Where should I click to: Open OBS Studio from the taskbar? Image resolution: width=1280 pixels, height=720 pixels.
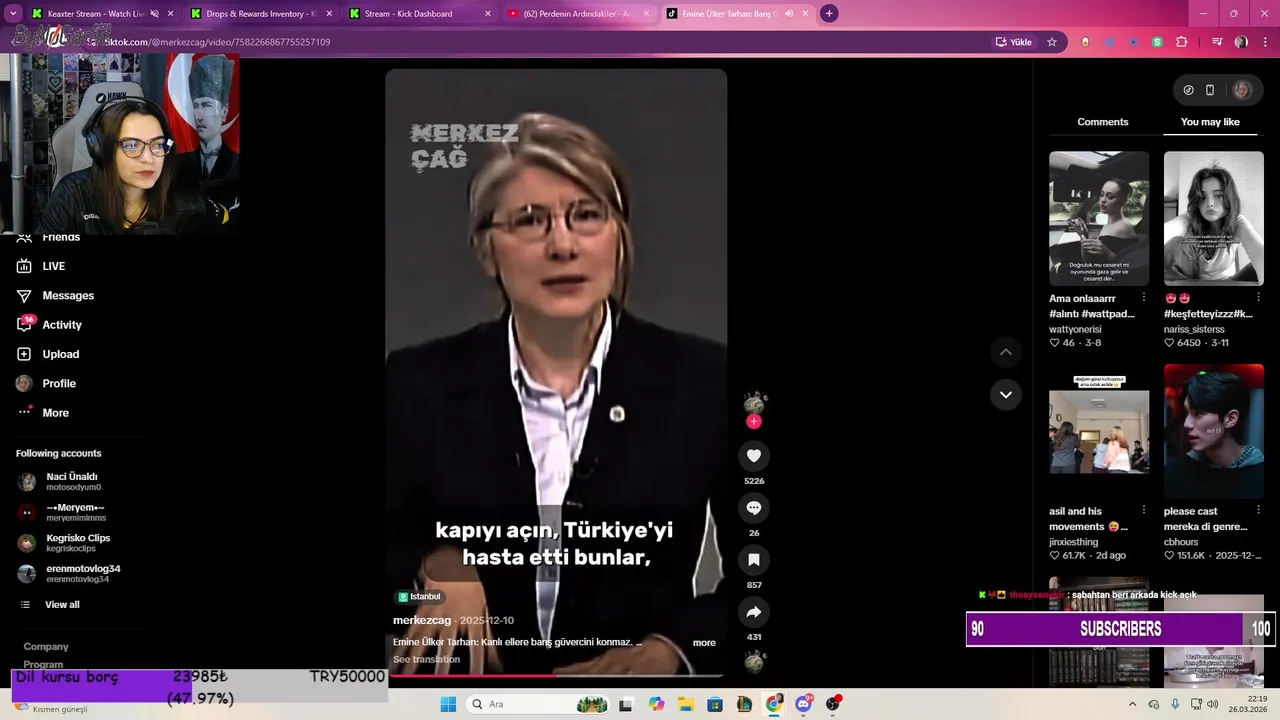coord(832,704)
